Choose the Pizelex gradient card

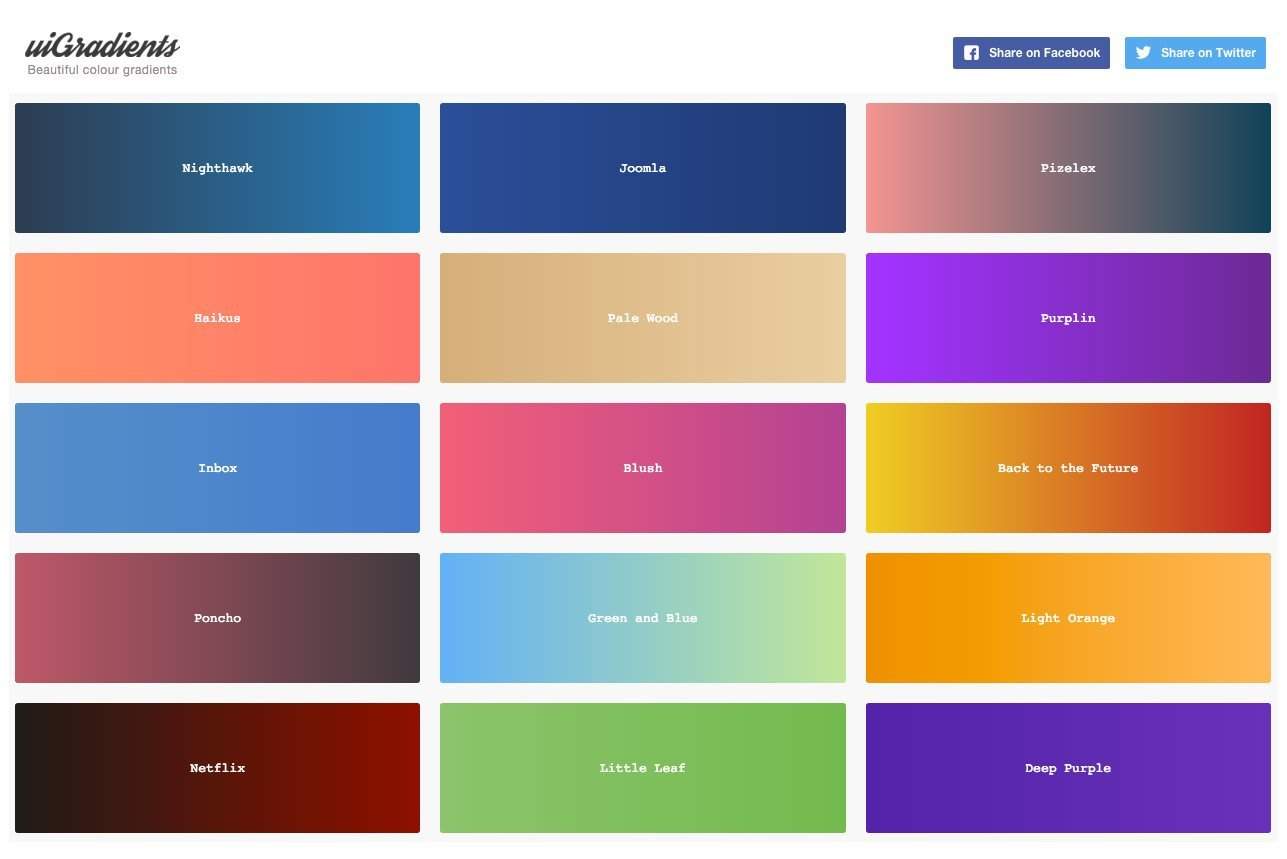pos(1068,168)
